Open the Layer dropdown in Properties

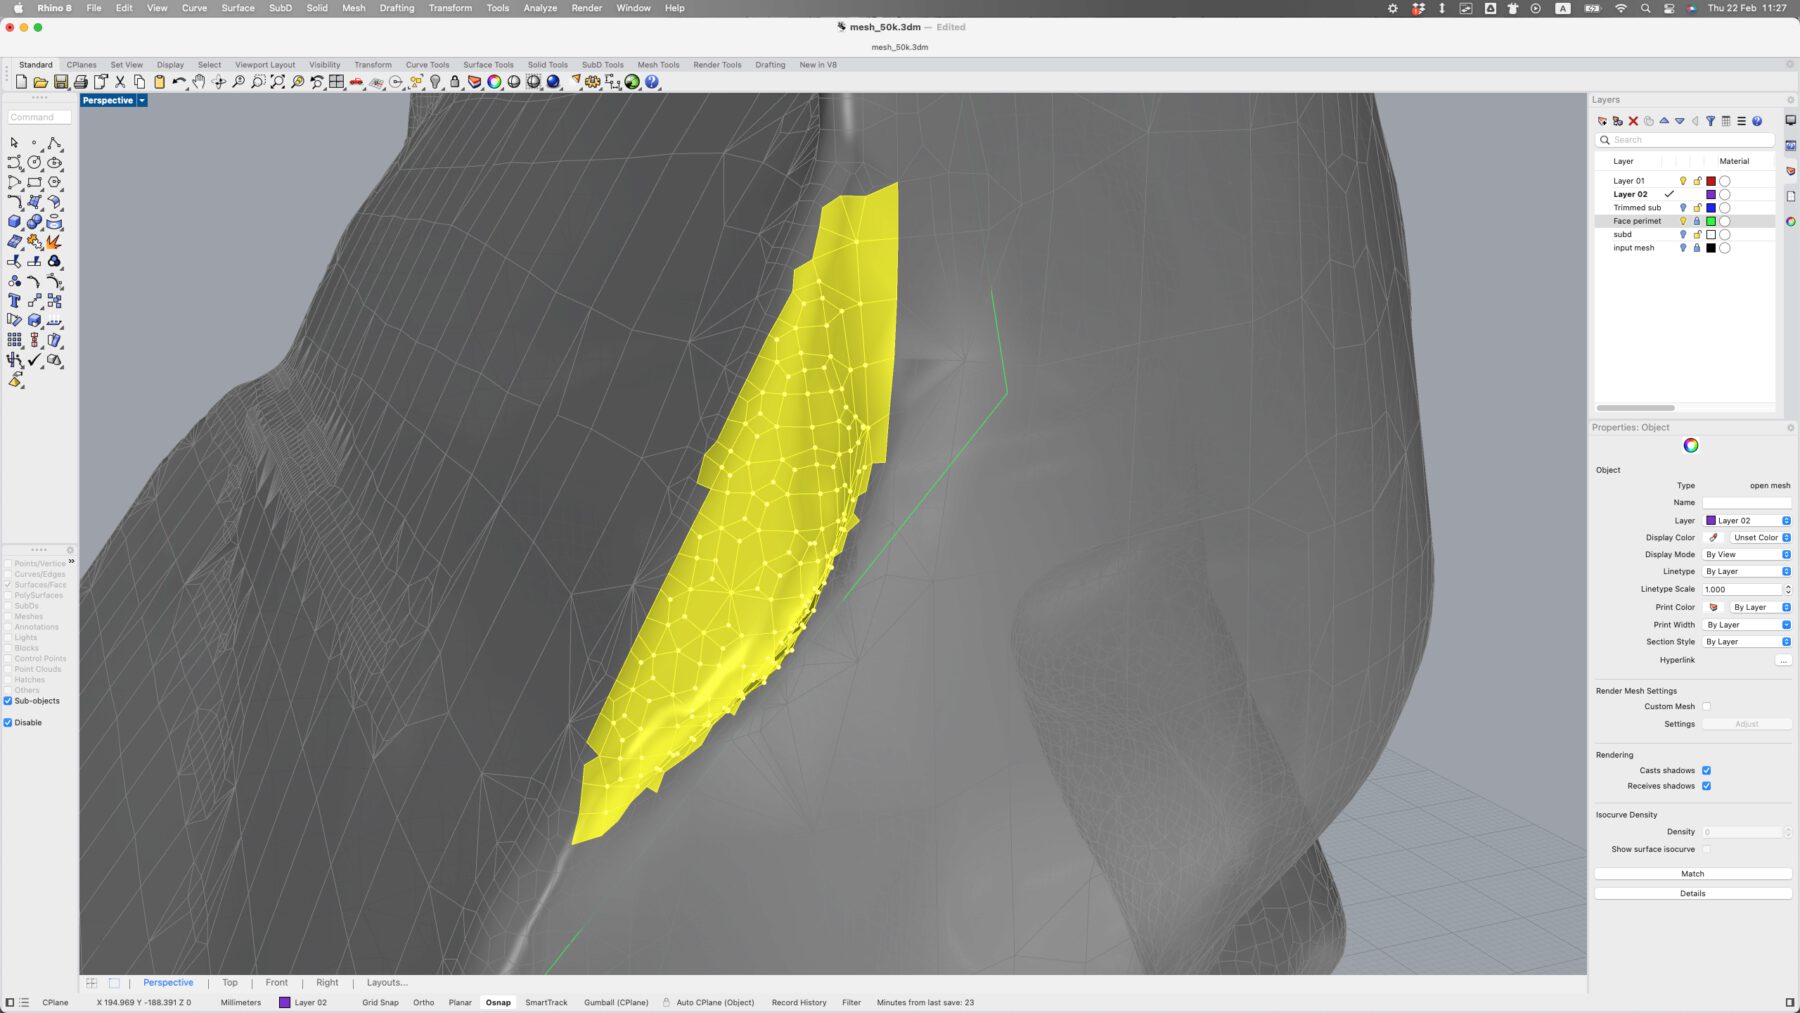coord(1747,520)
